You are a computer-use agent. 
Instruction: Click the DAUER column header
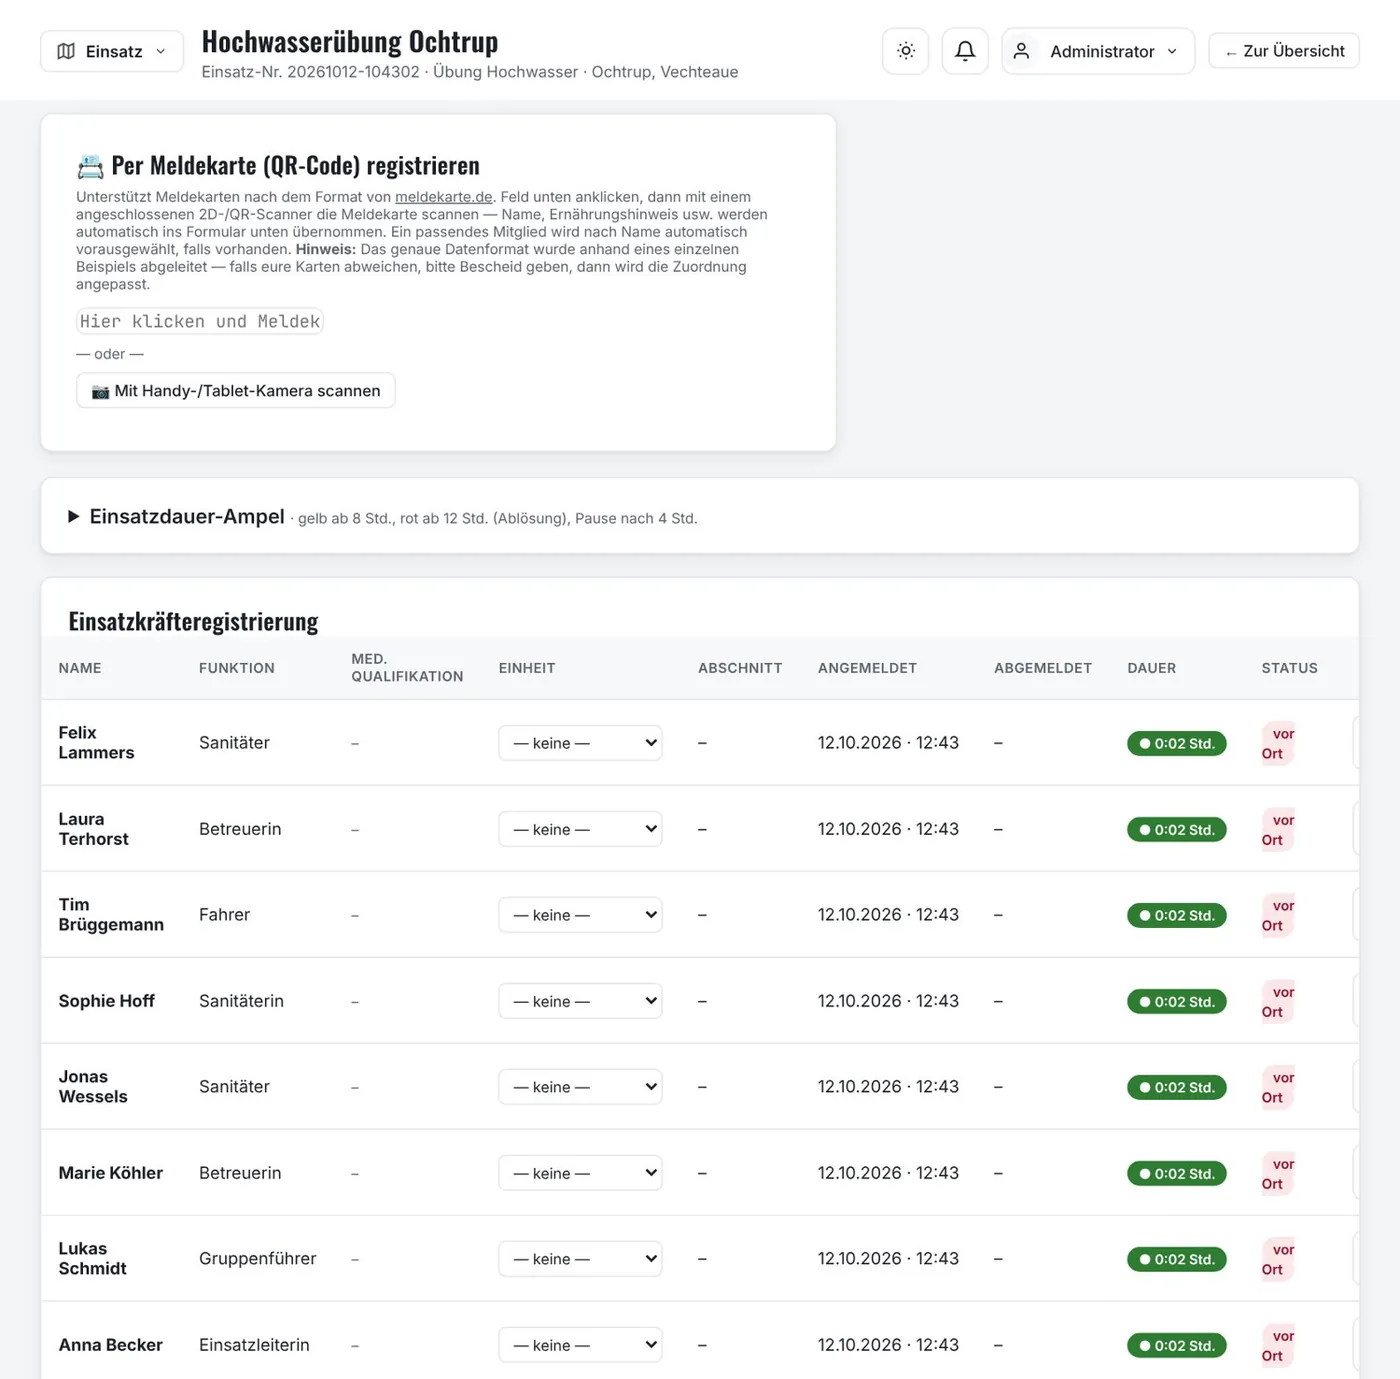[x=1152, y=668]
